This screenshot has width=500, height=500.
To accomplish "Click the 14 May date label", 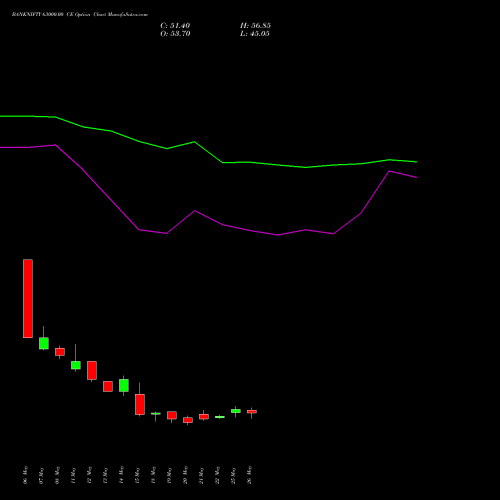I will pyautogui.click(x=122, y=475).
